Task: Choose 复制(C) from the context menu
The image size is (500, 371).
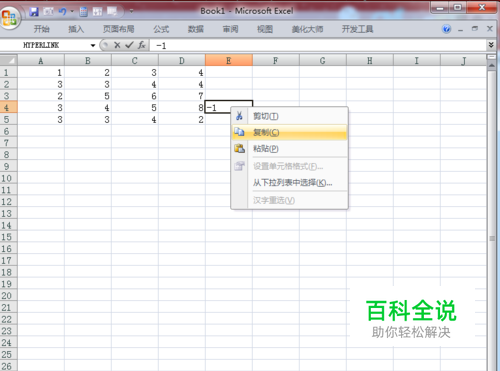Action: pyautogui.click(x=289, y=132)
